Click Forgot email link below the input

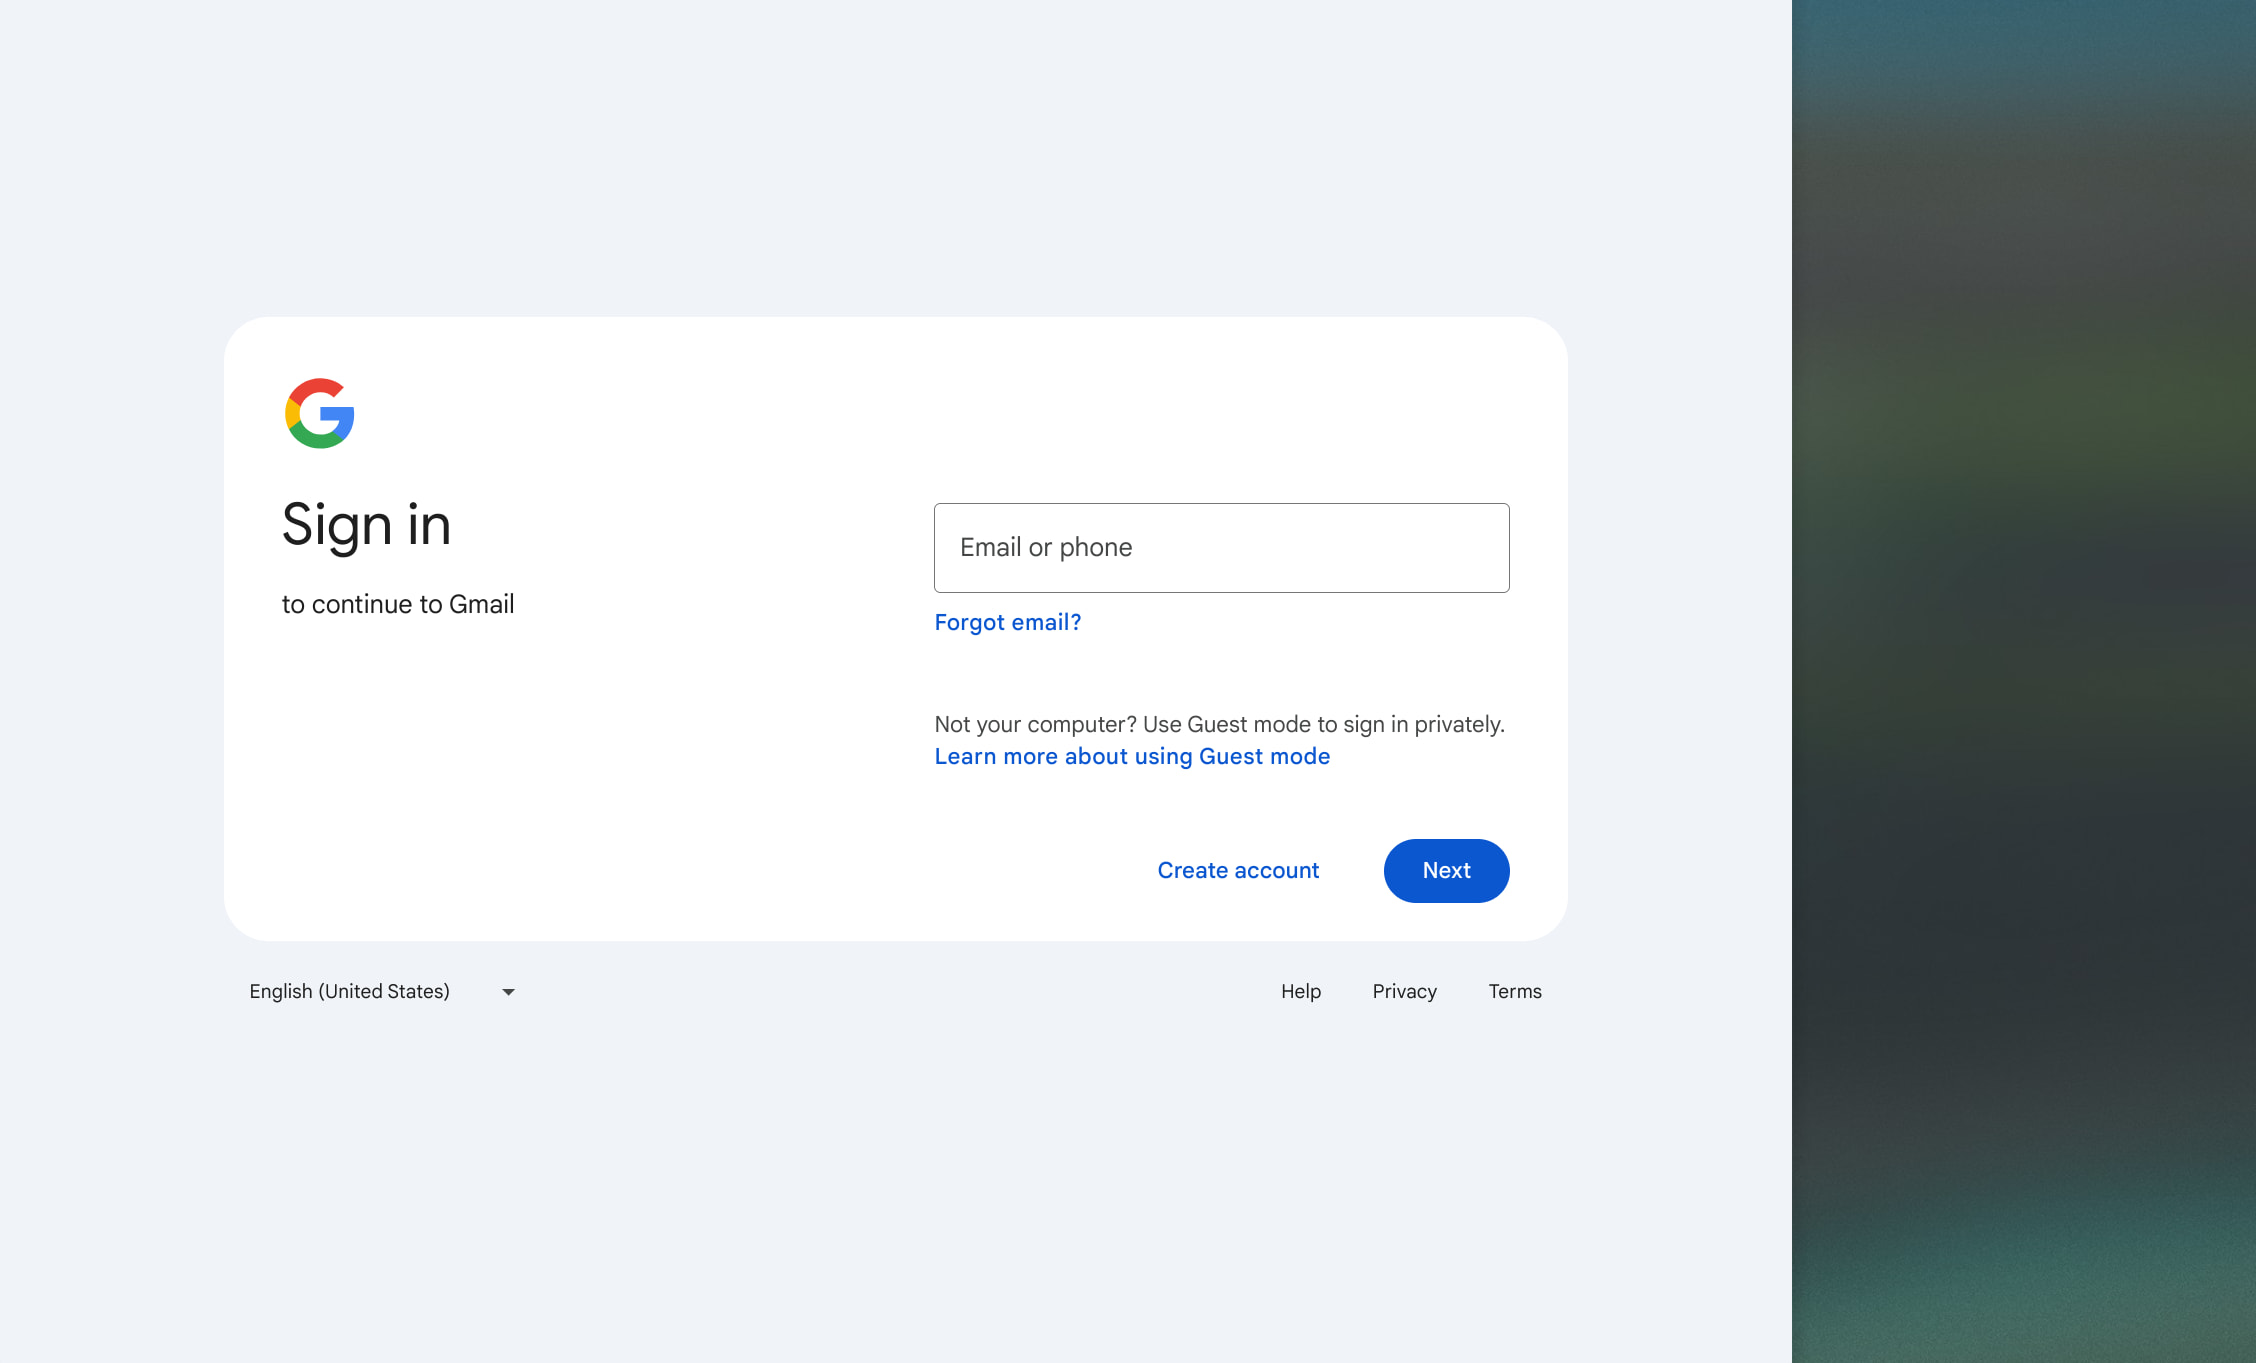click(1007, 622)
